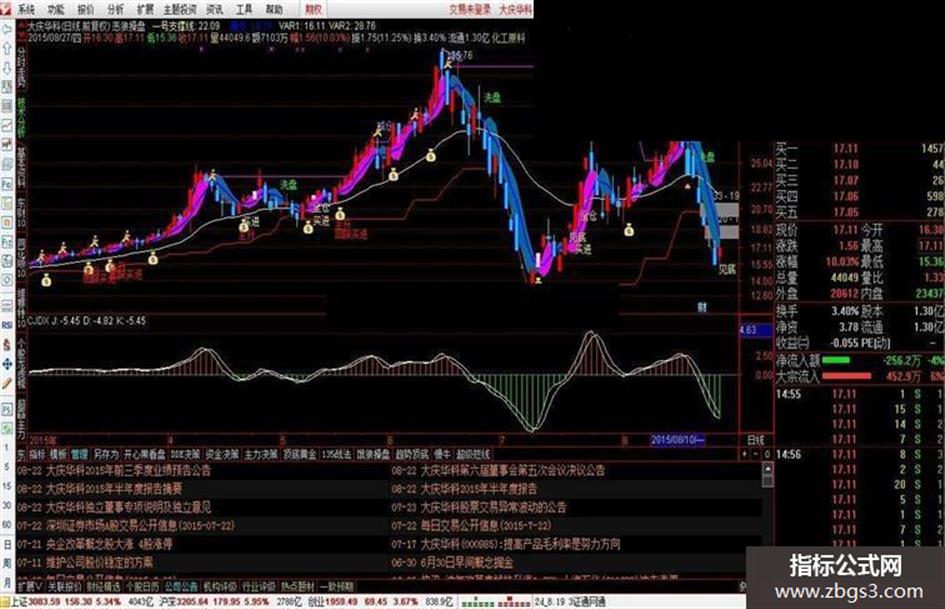Select the 主力决策 indicator tab
This screenshot has height=609, width=945.
click(x=261, y=454)
